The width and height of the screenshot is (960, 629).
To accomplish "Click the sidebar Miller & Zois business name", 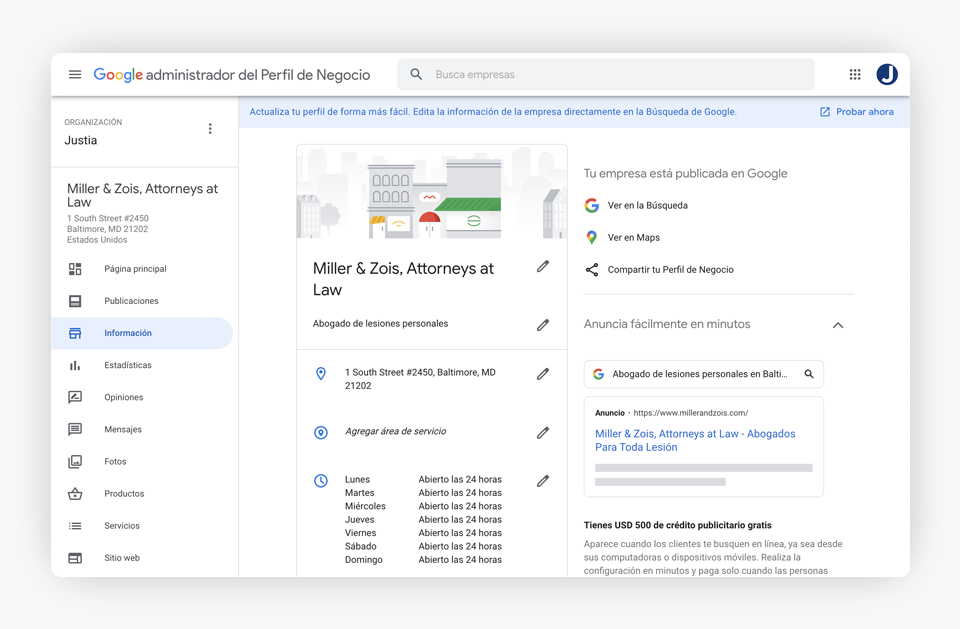I will (x=143, y=195).
